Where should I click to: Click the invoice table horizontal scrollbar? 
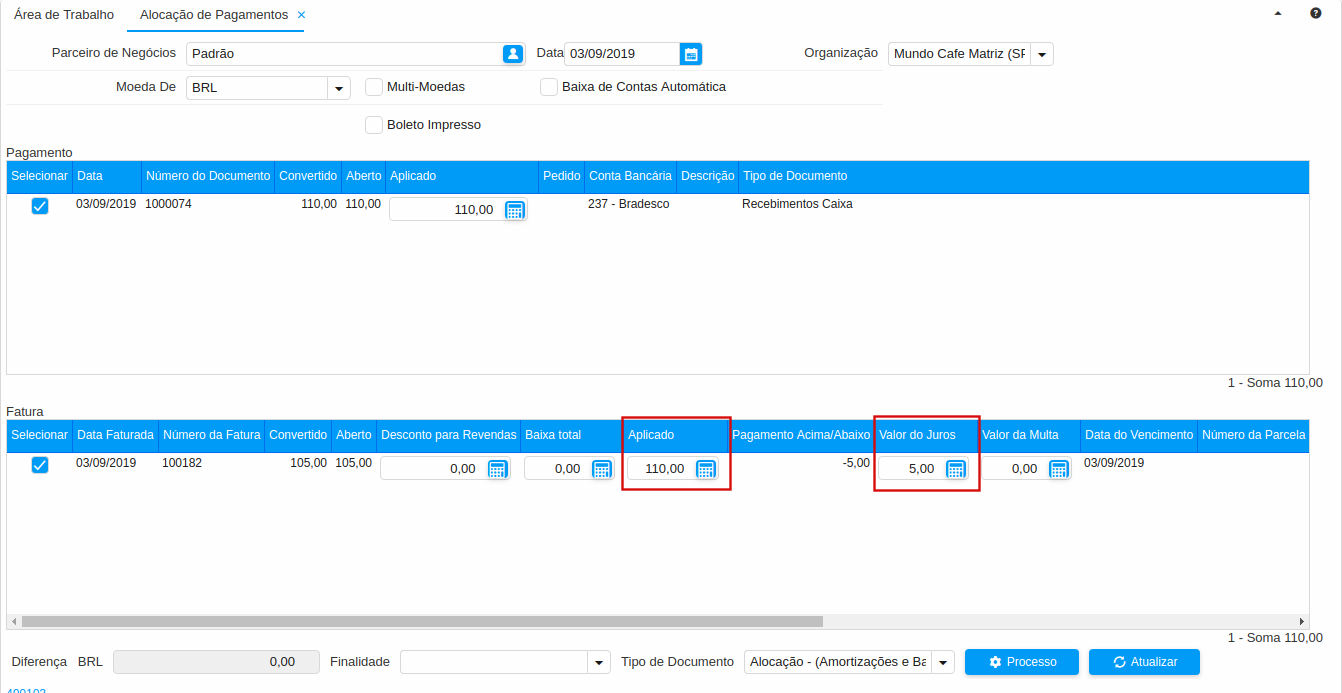pyautogui.click(x=420, y=621)
